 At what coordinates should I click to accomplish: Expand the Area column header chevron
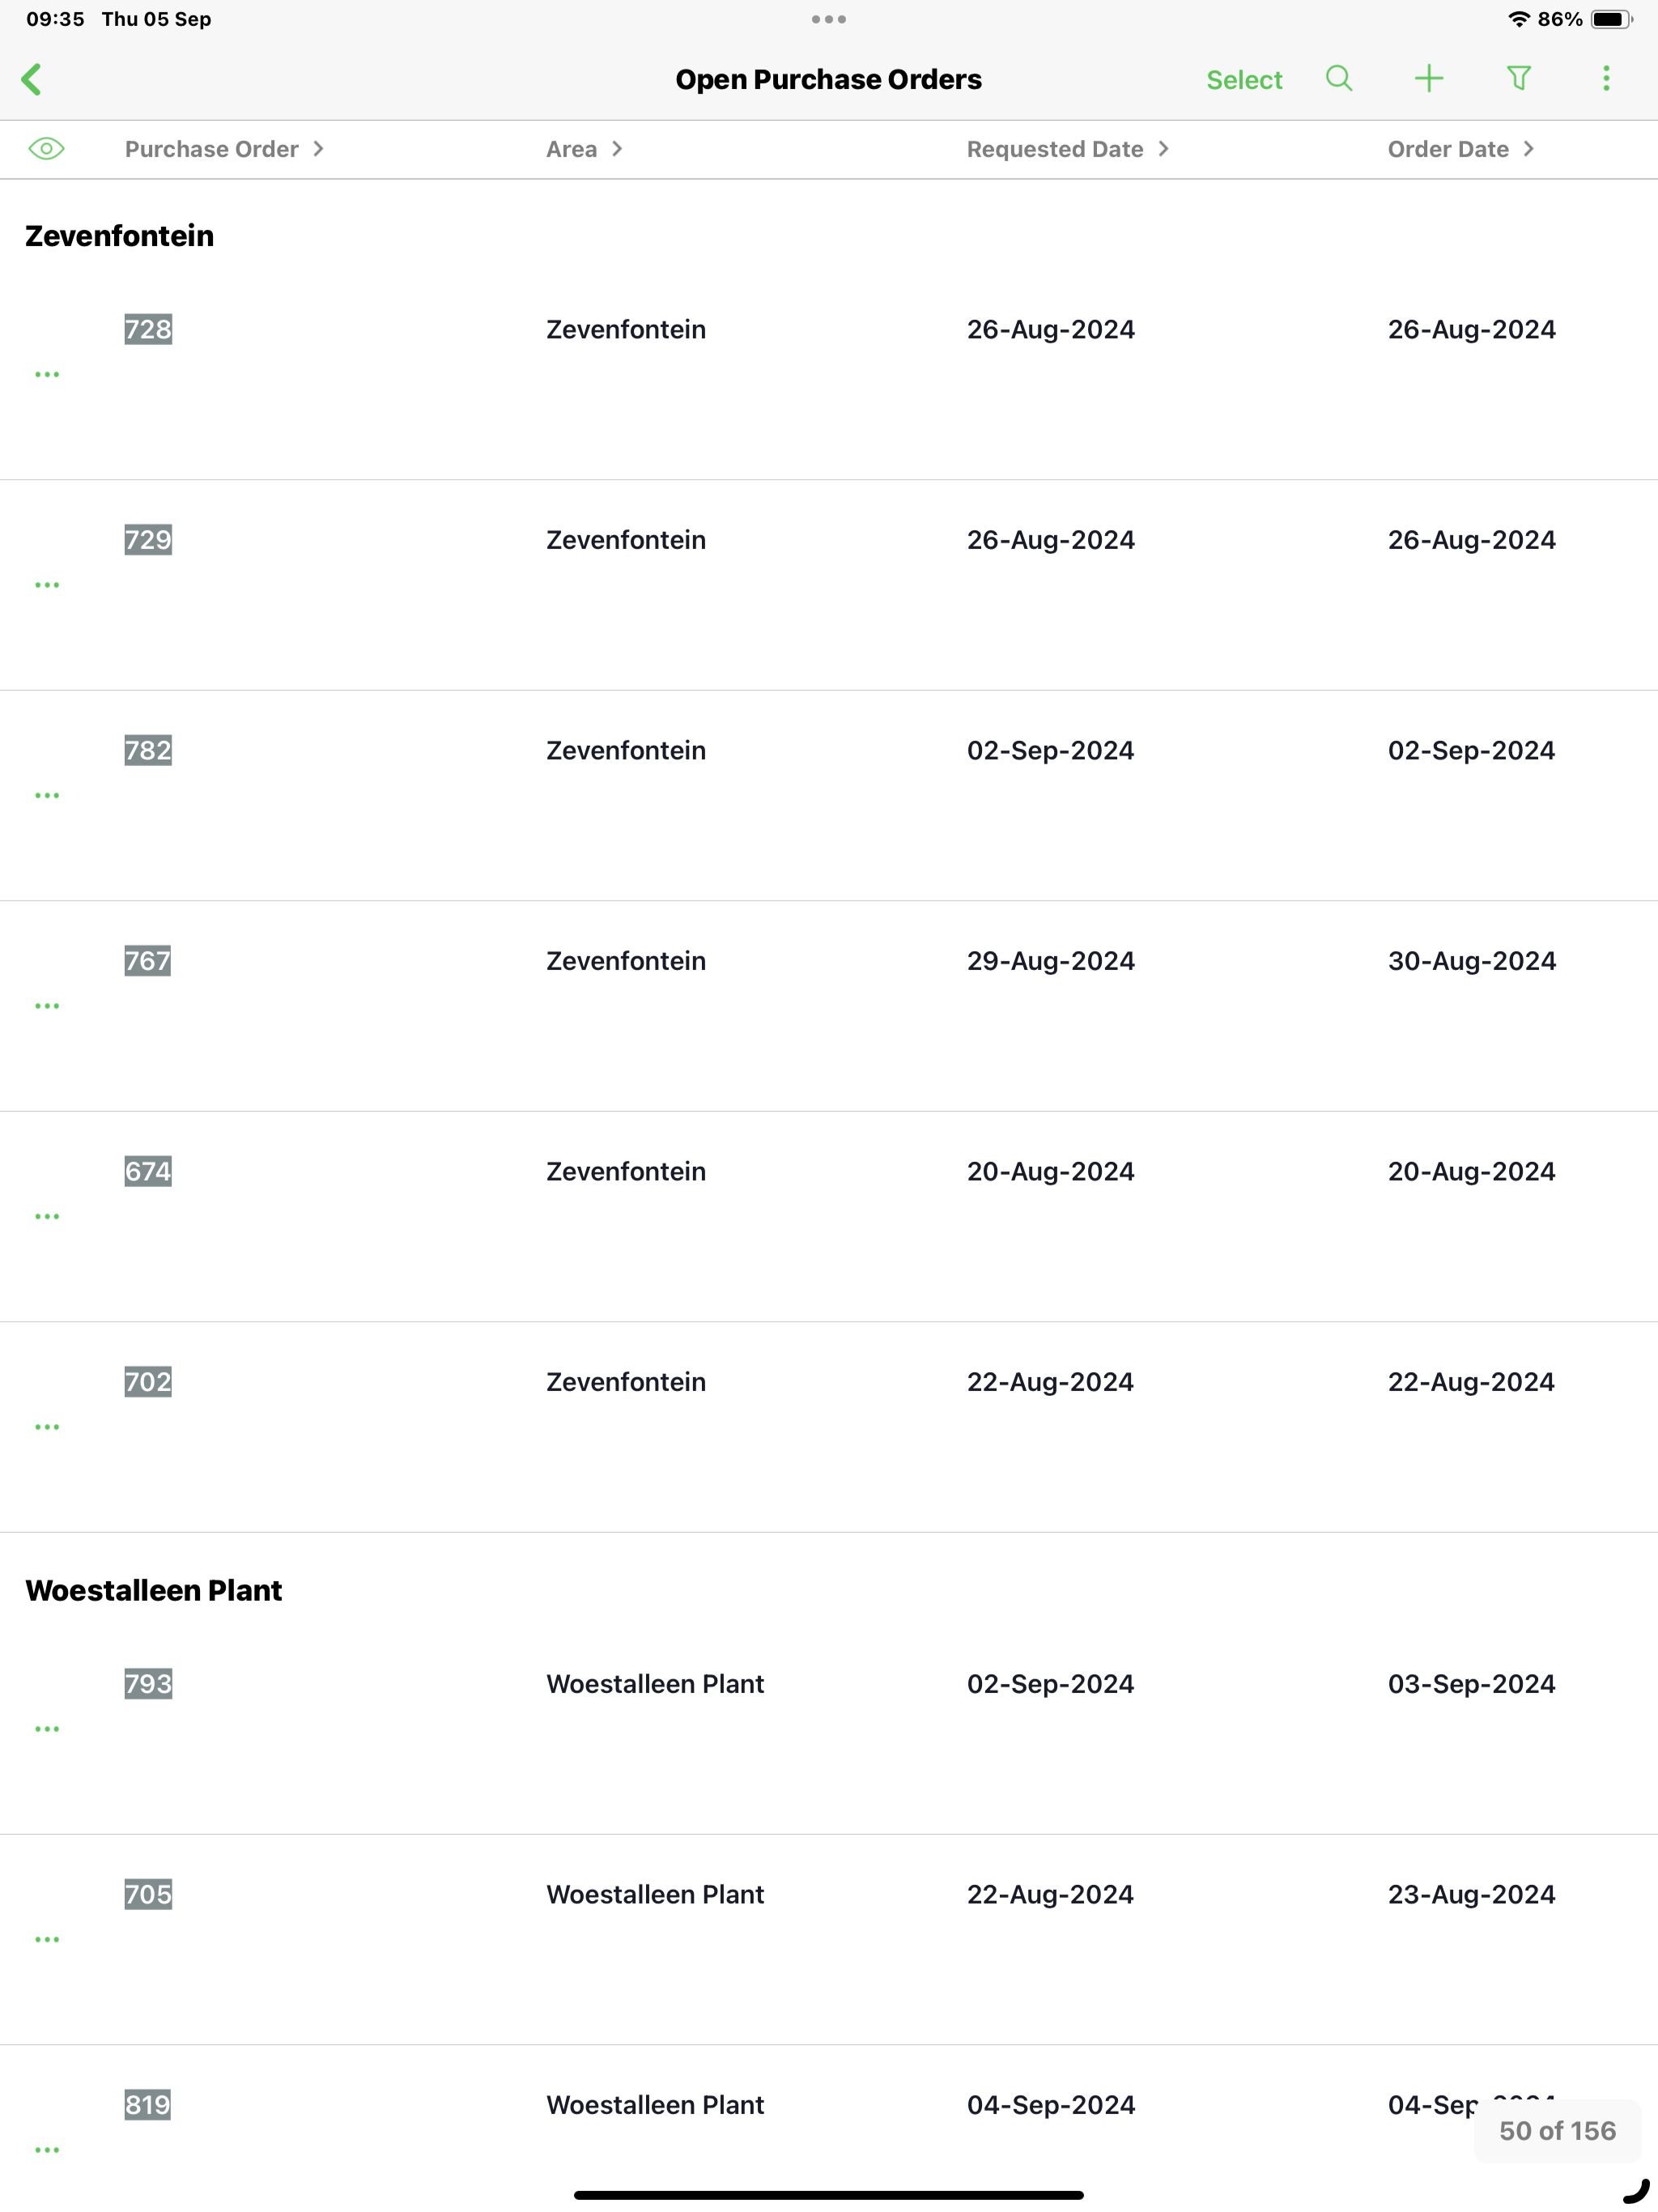pyautogui.click(x=617, y=149)
